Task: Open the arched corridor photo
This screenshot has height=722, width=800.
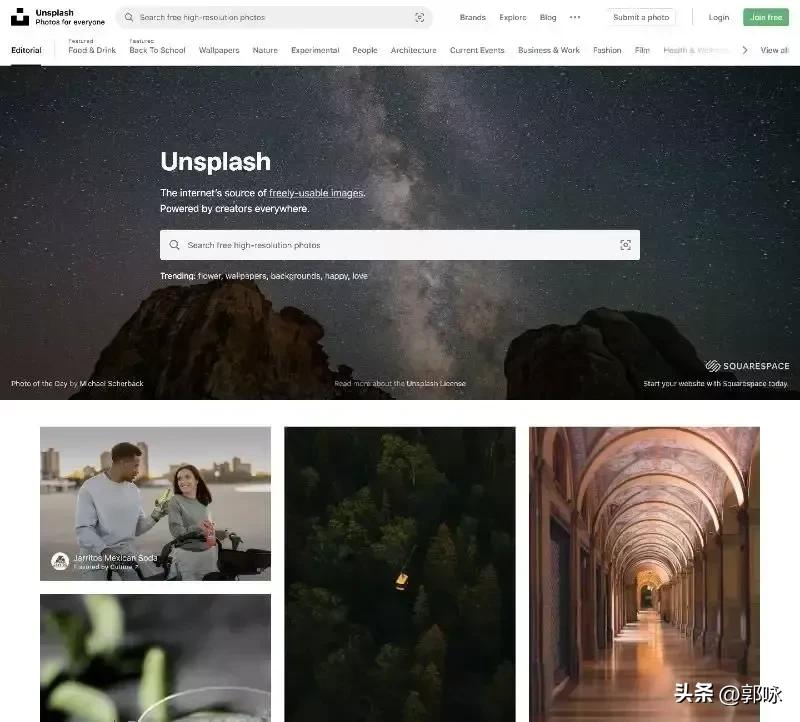Action: pyautogui.click(x=644, y=575)
